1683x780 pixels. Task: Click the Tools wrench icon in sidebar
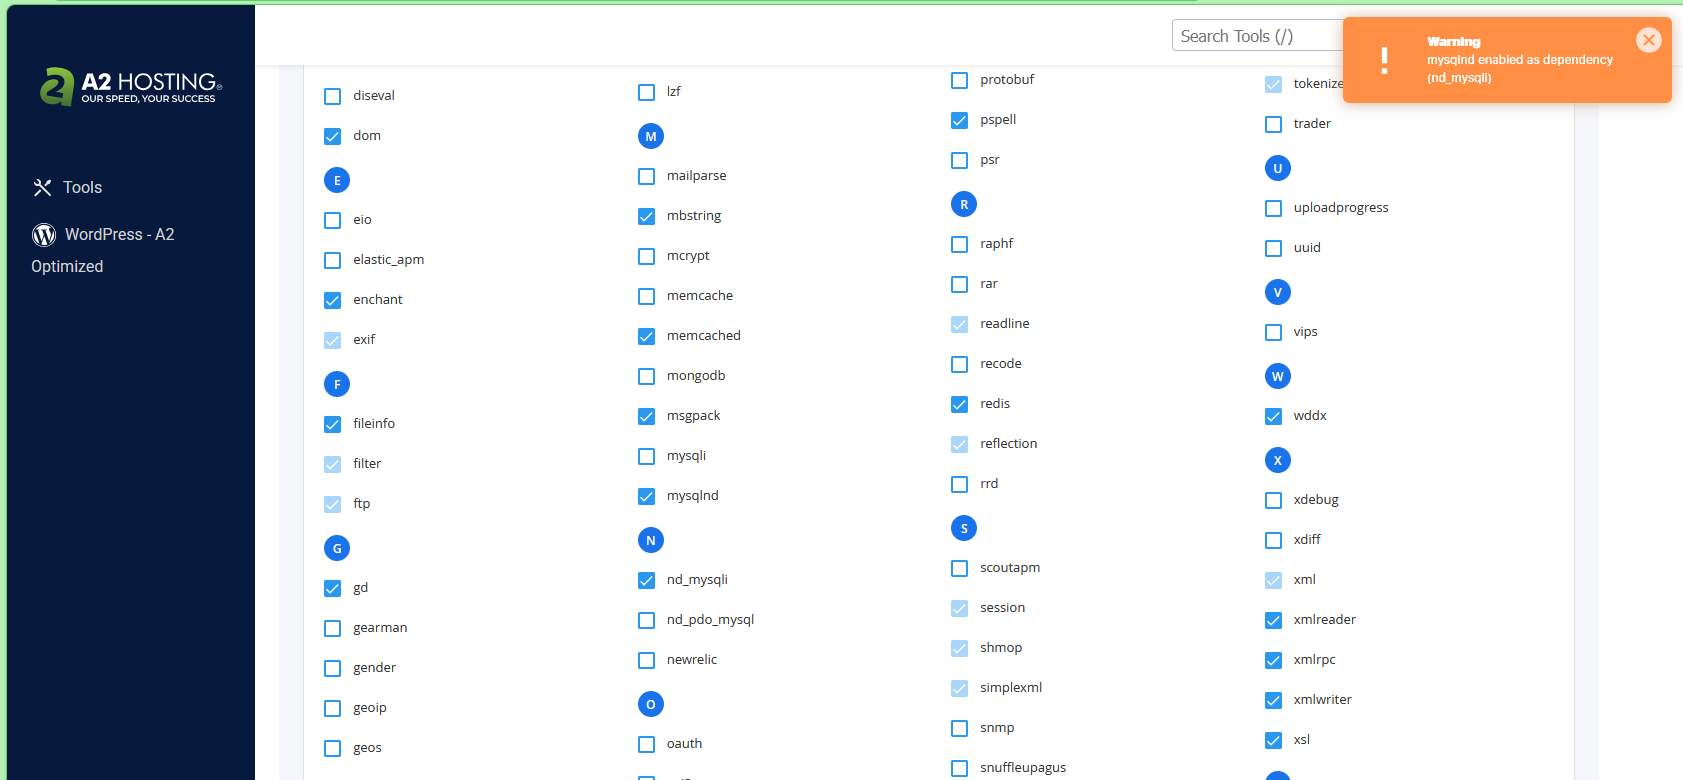tap(42, 188)
